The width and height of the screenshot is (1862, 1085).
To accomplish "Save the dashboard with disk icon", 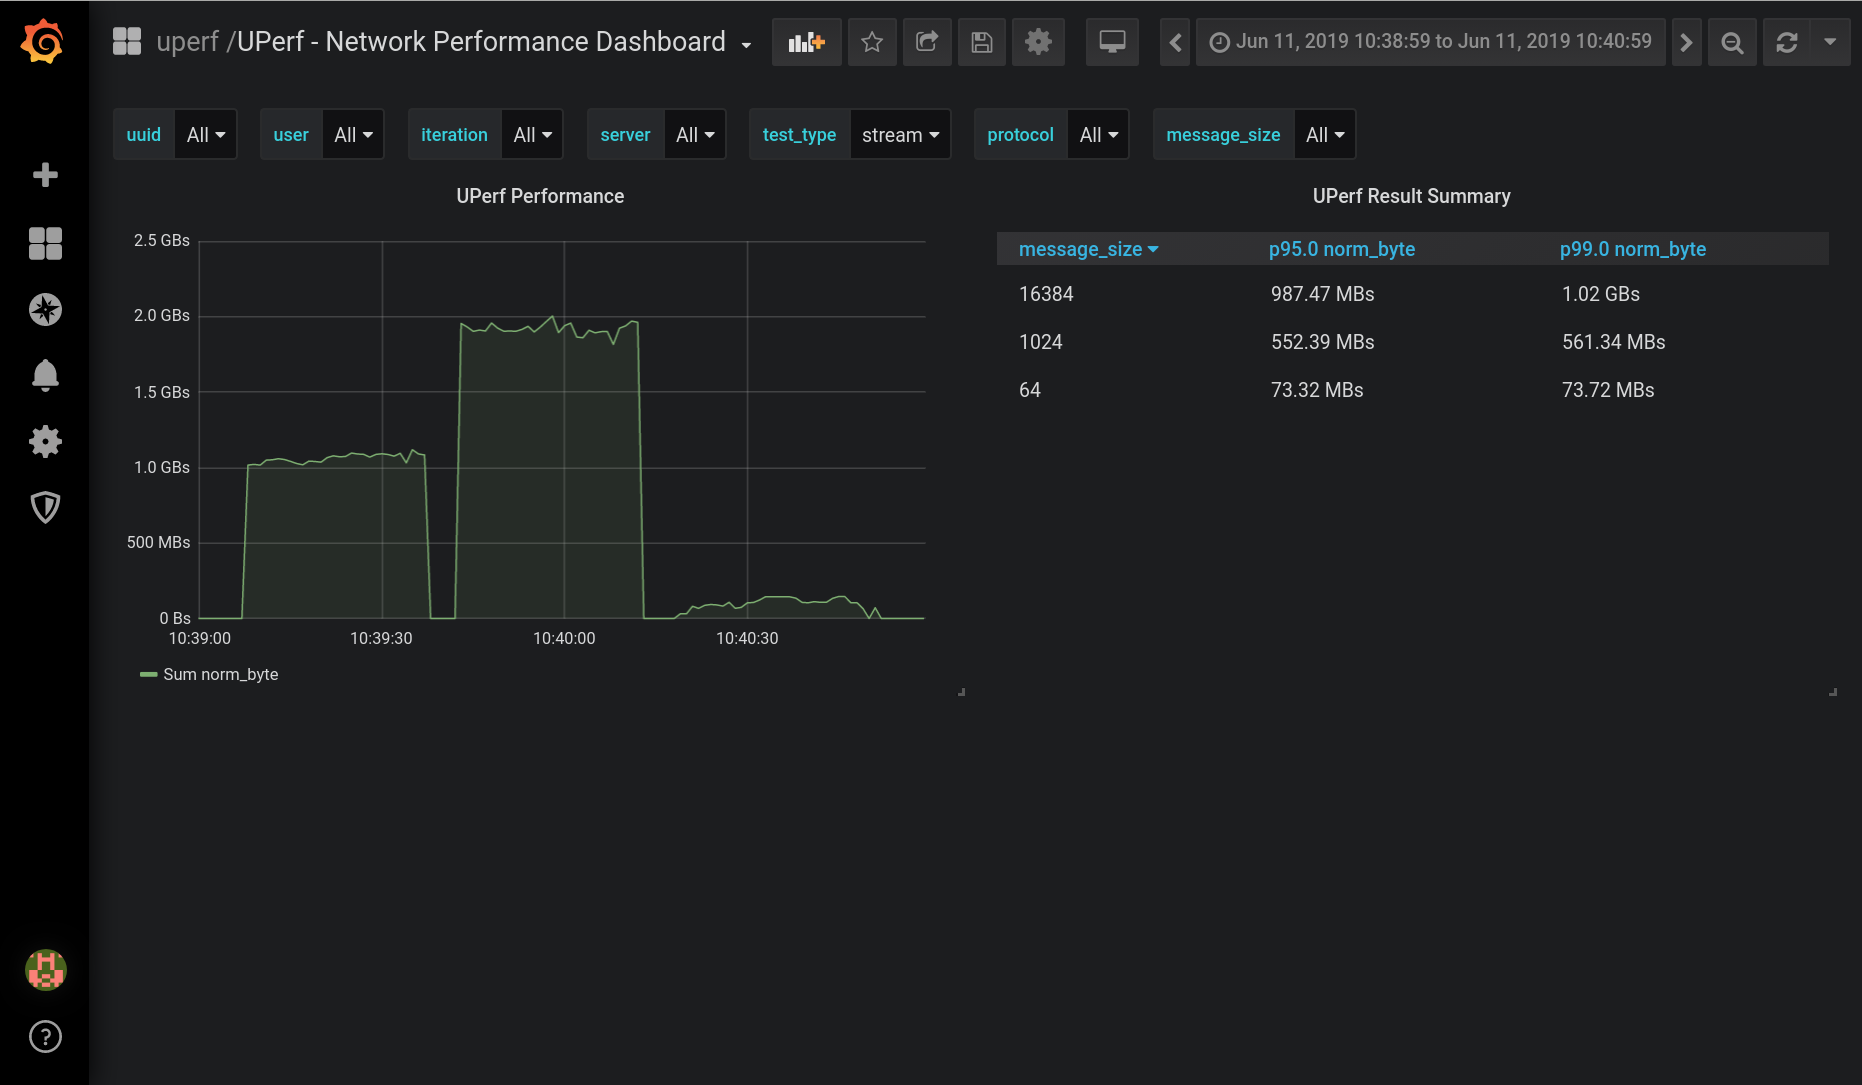I will pyautogui.click(x=982, y=42).
